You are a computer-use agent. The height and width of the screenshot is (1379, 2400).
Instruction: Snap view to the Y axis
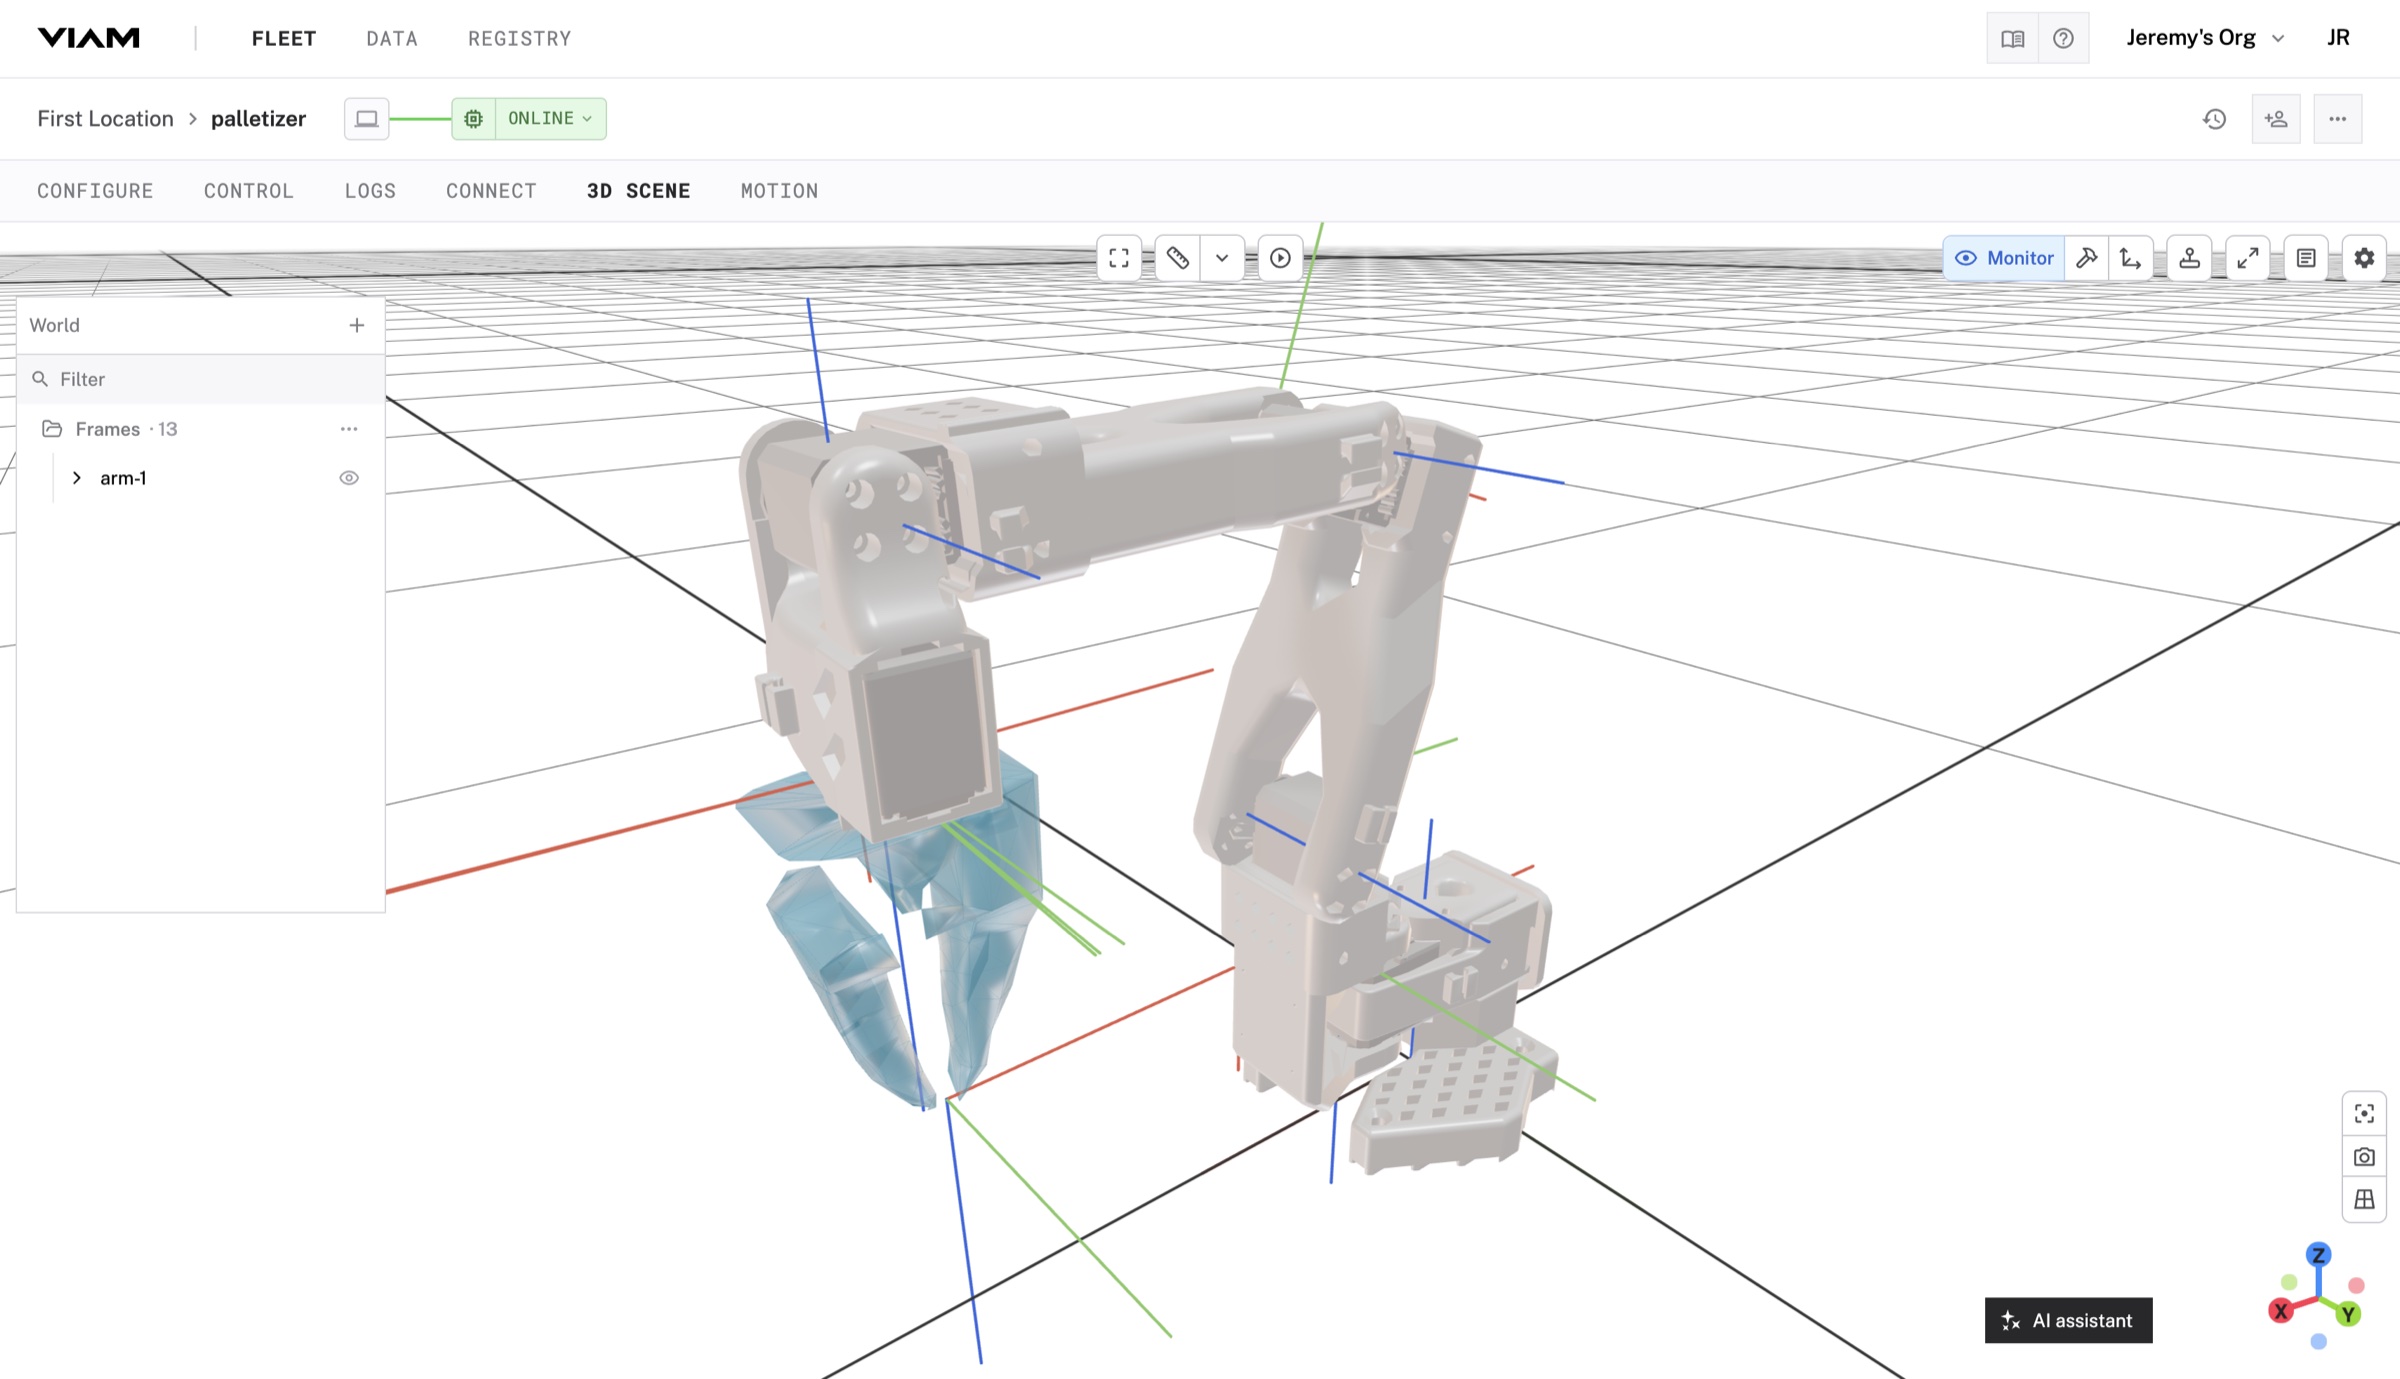pyautogui.click(x=2348, y=1314)
